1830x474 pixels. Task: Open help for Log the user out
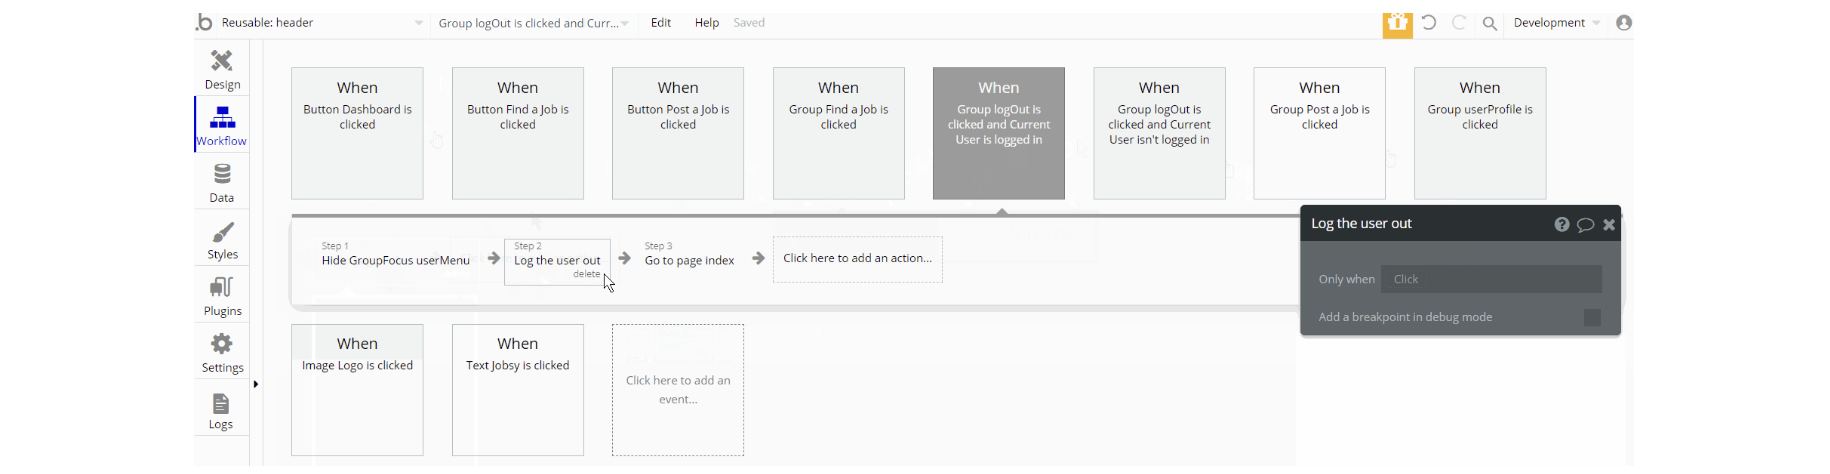tap(1561, 225)
